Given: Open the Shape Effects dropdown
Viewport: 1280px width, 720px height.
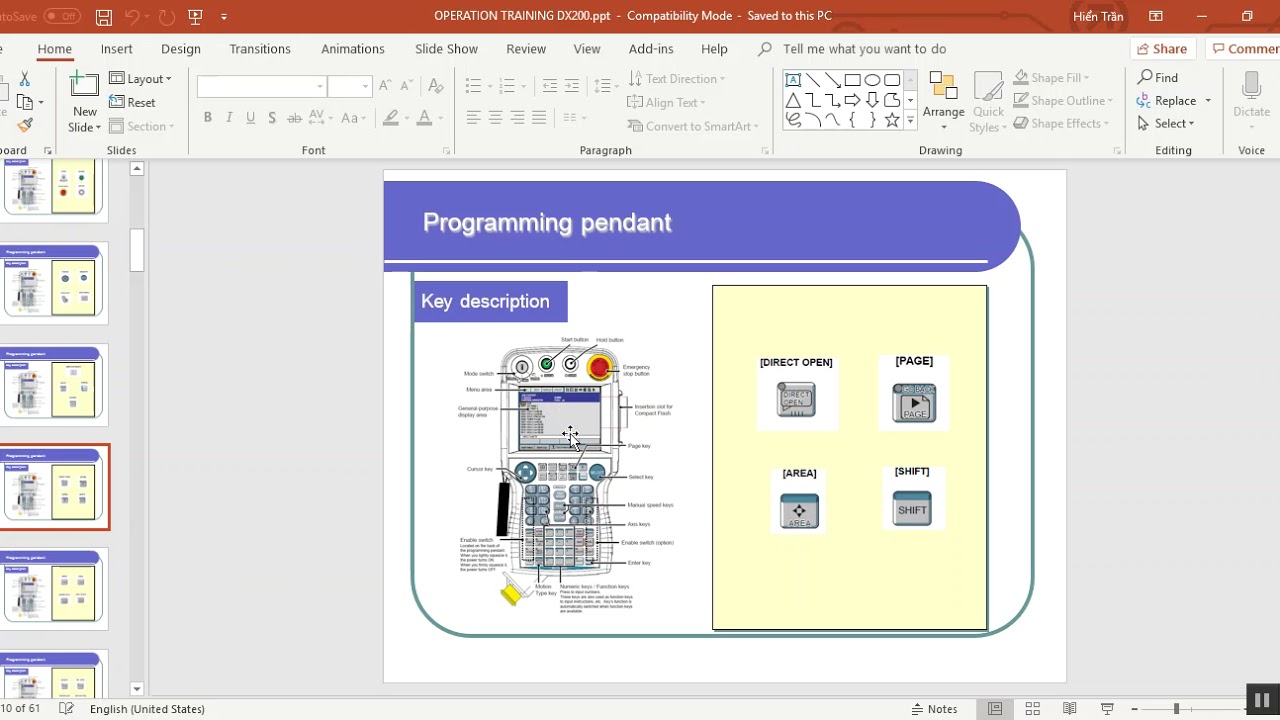Looking at the screenshot, I should pyautogui.click(x=1061, y=123).
